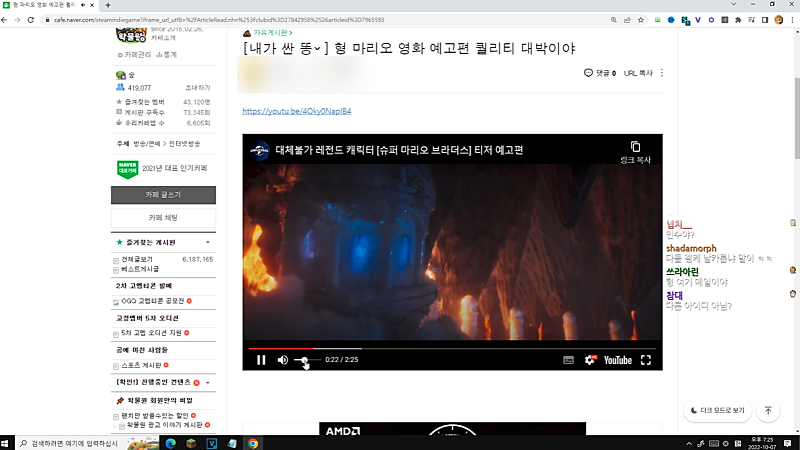Click the YouTube logo in the player
The width and height of the screenshot is (800, 450).
pyautogui.click(x=617, y=360)
